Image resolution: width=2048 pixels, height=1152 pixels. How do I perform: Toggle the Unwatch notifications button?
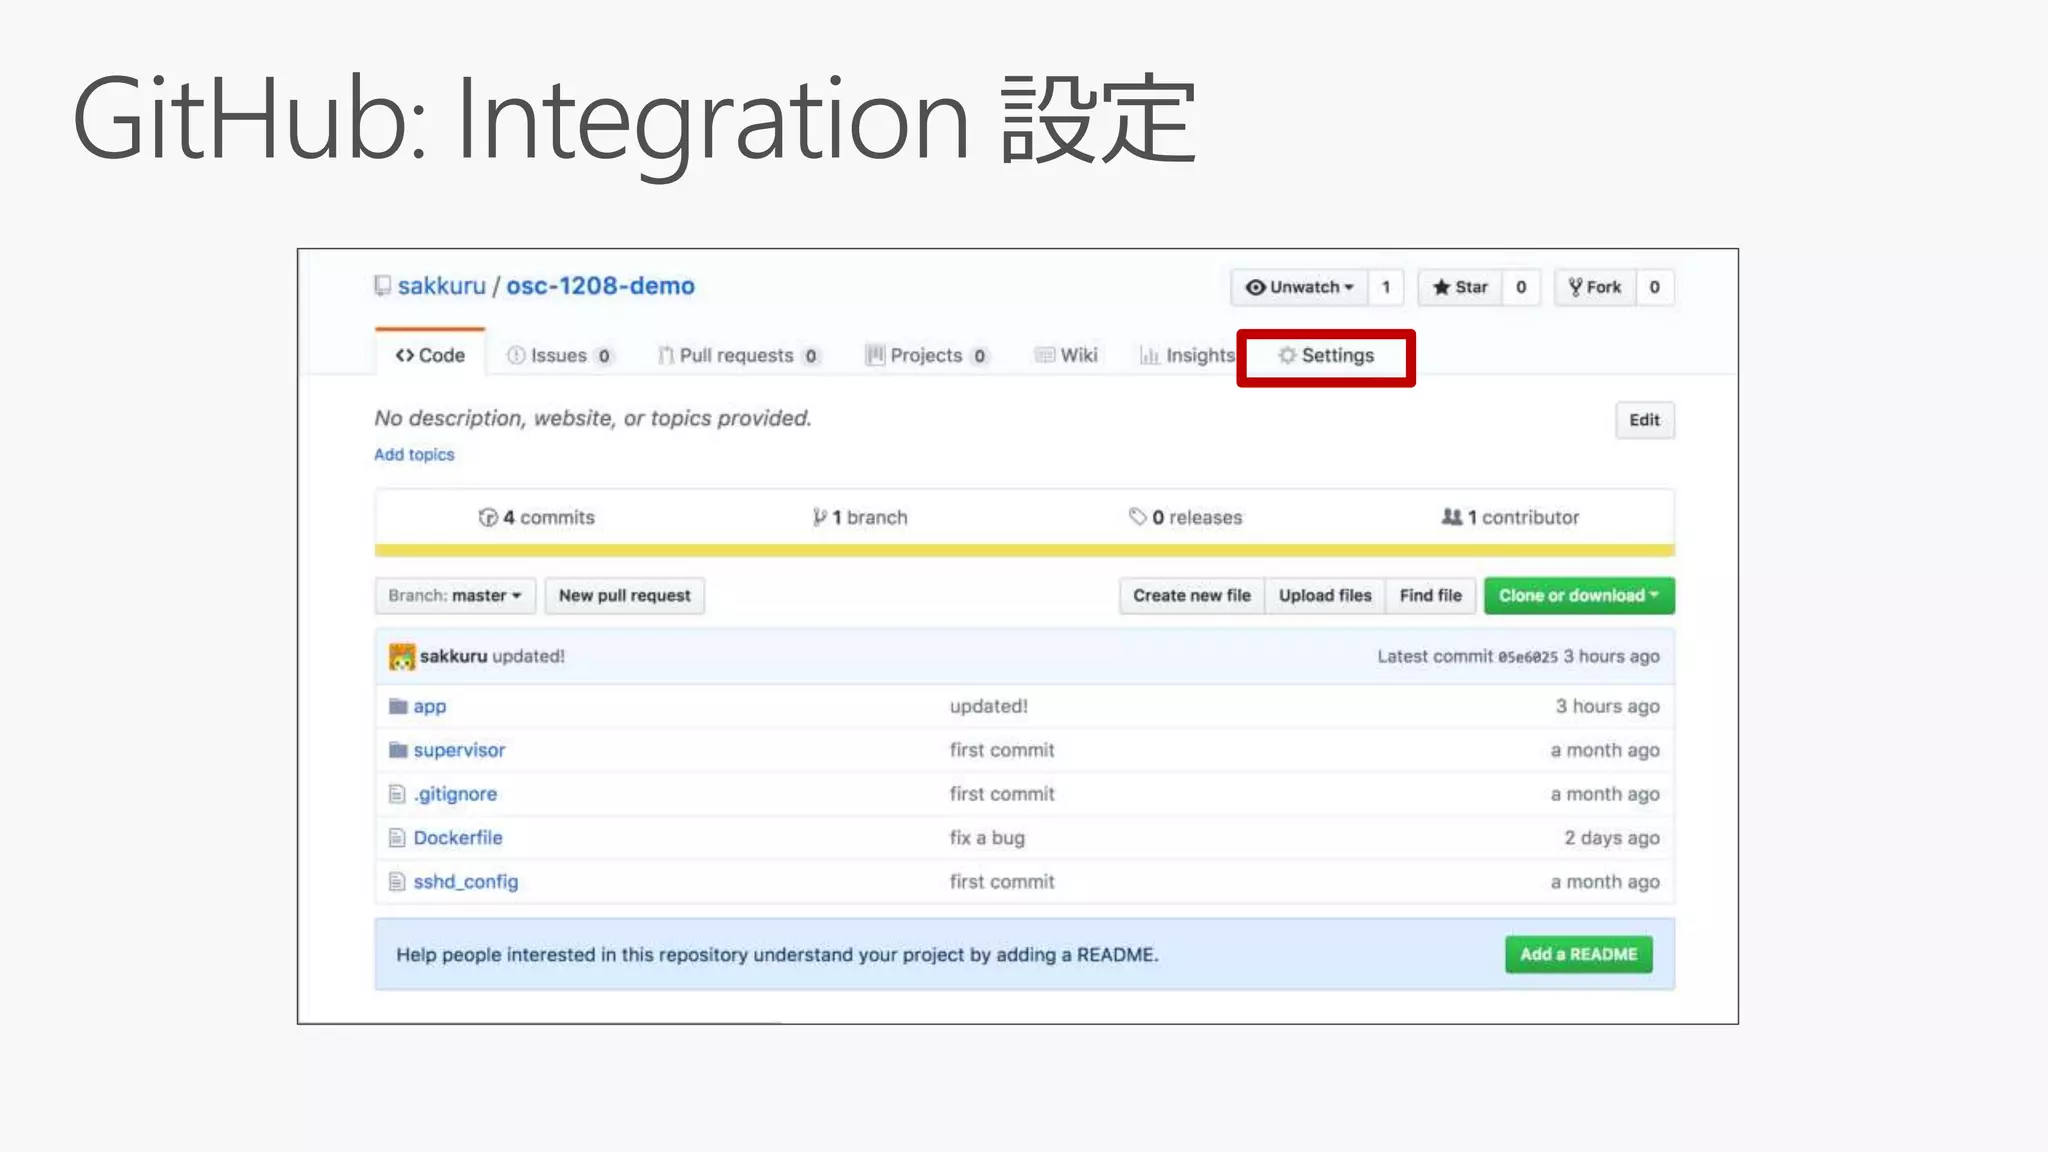(1299, 287)
